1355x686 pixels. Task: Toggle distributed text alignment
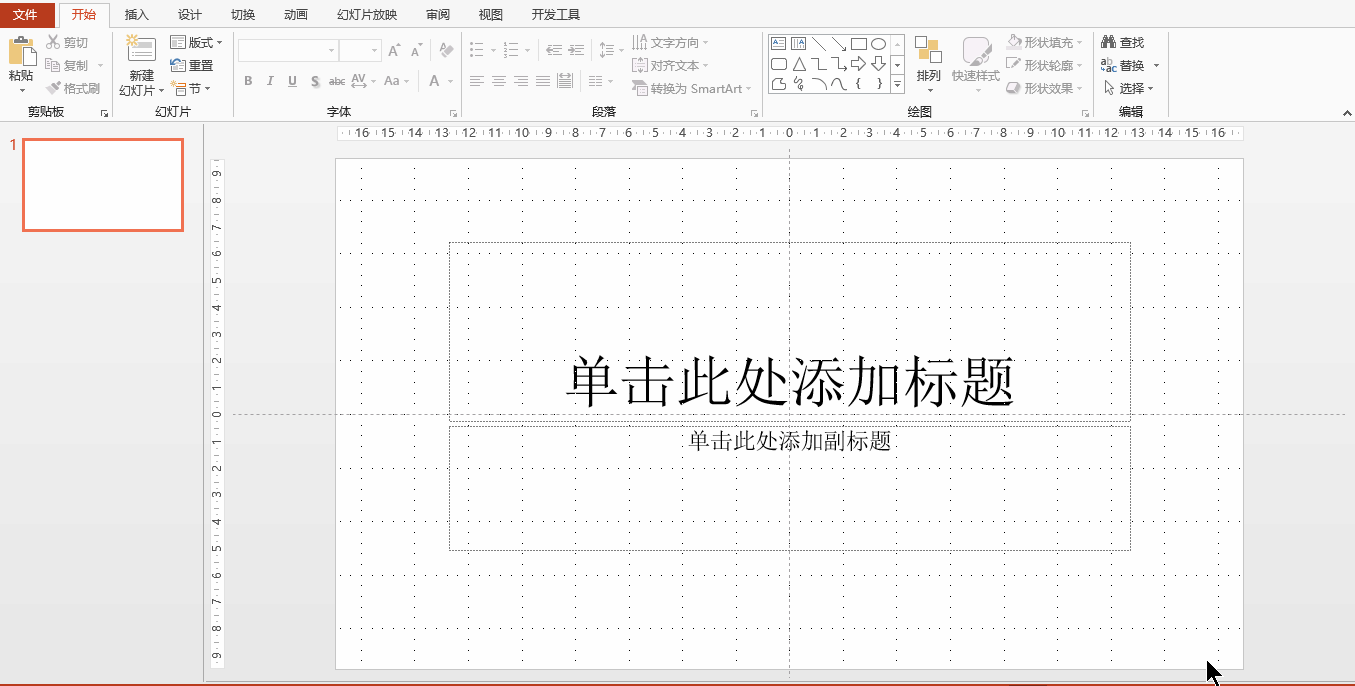(x=565, y=81)
